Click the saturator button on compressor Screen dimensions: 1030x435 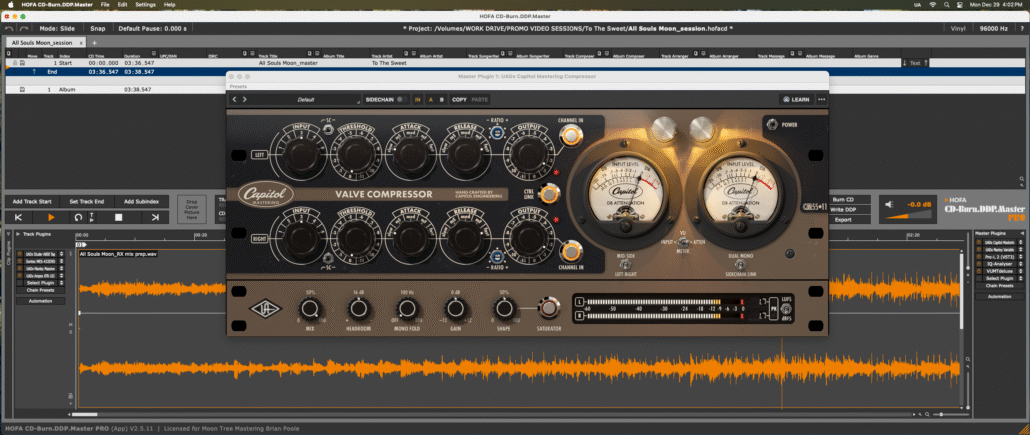(x=547, y=306)
